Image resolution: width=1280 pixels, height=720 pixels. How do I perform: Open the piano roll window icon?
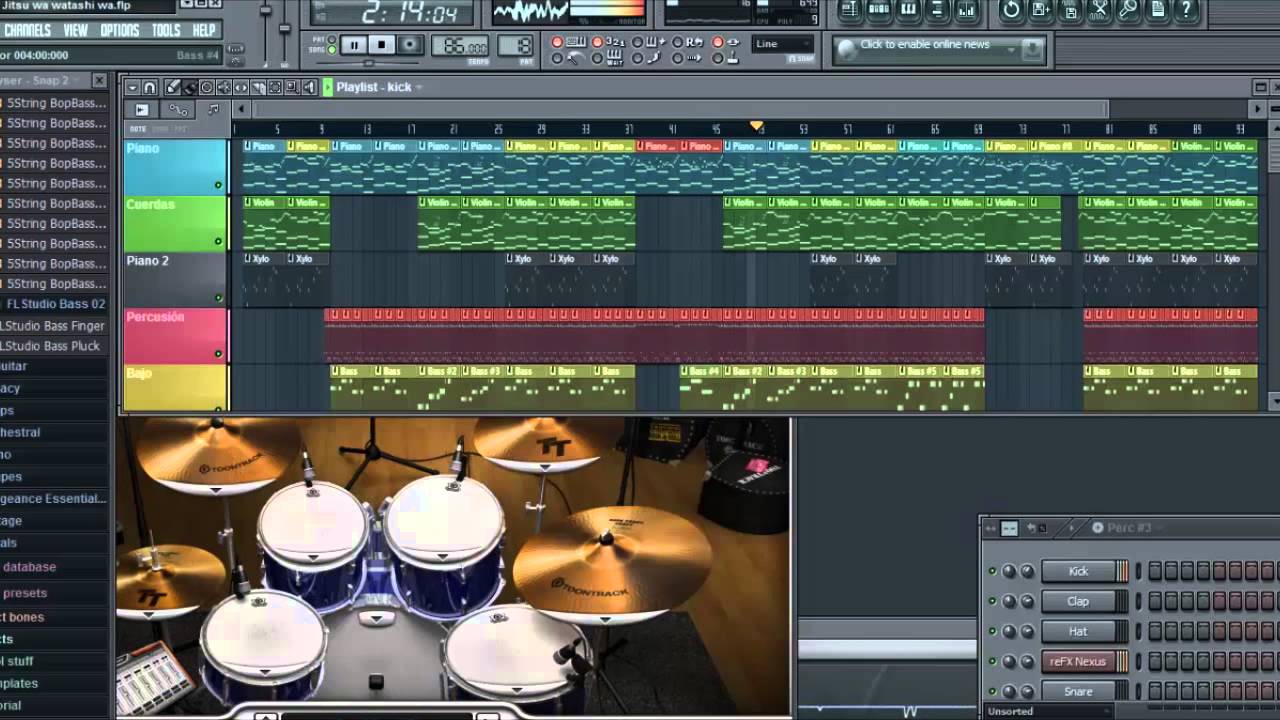click(x=908, y=10)
